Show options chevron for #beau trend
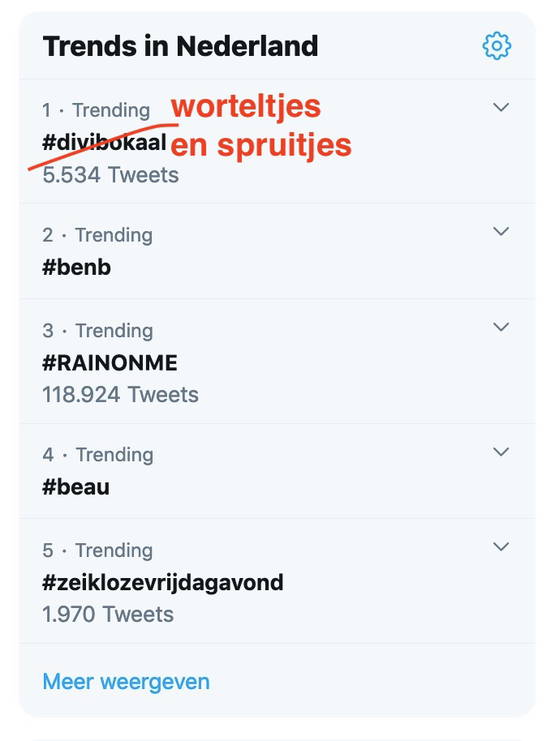555x741 pixels. pos(501,452)
